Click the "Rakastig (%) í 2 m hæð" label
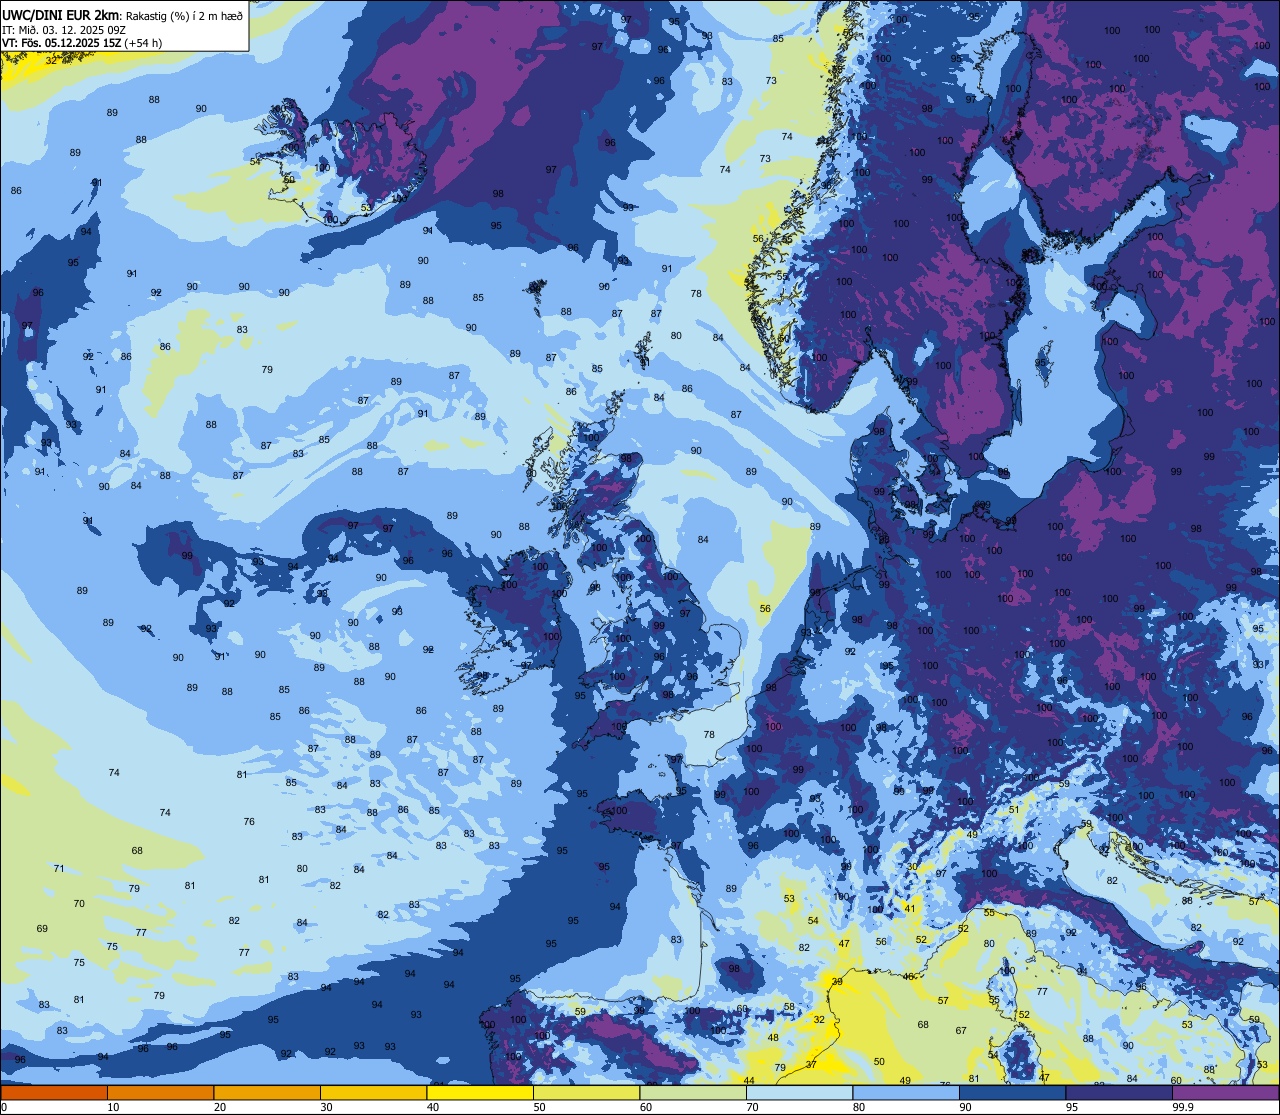1280x1115 pixels. coord(184,15)
